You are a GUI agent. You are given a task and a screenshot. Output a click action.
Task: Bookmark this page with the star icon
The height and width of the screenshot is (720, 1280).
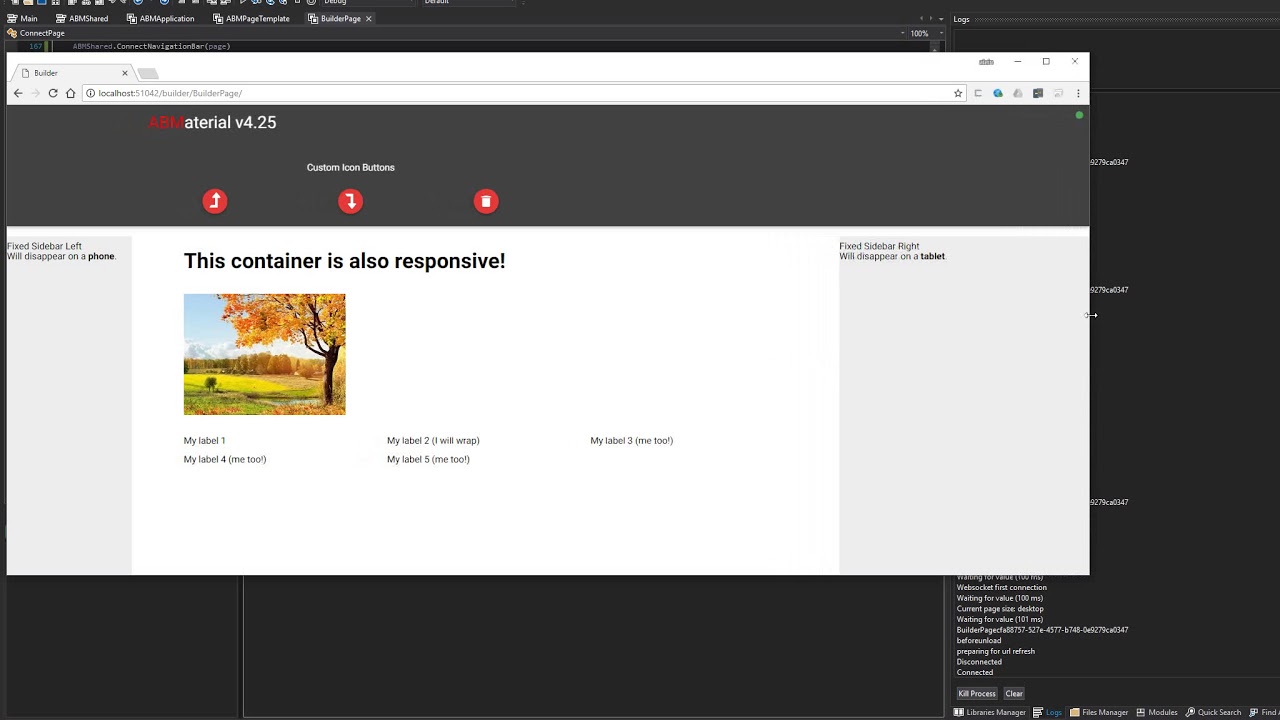pyautogui.click(x=958, y=93)
